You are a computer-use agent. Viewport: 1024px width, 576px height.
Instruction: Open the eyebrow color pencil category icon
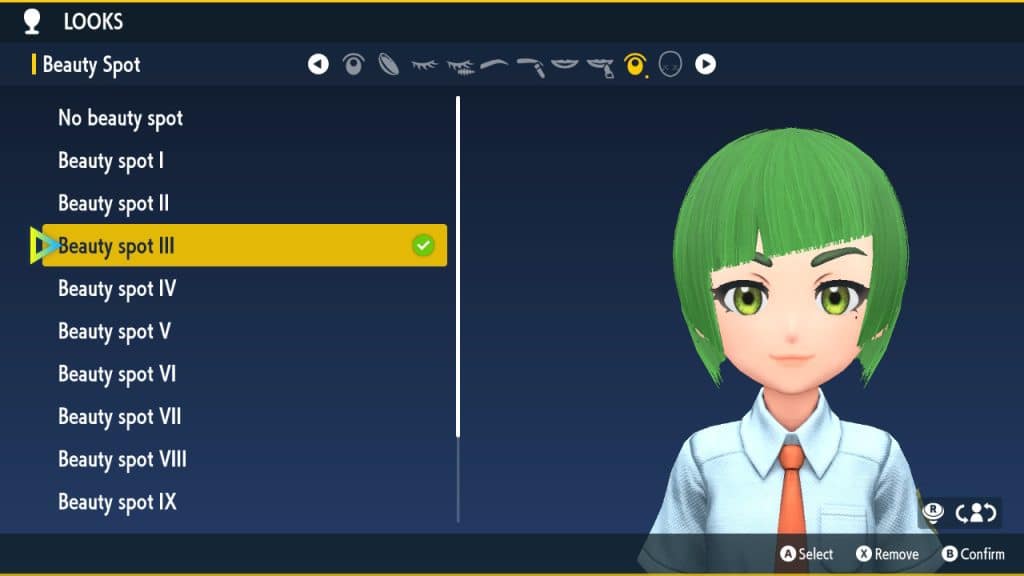coord(530,66)
